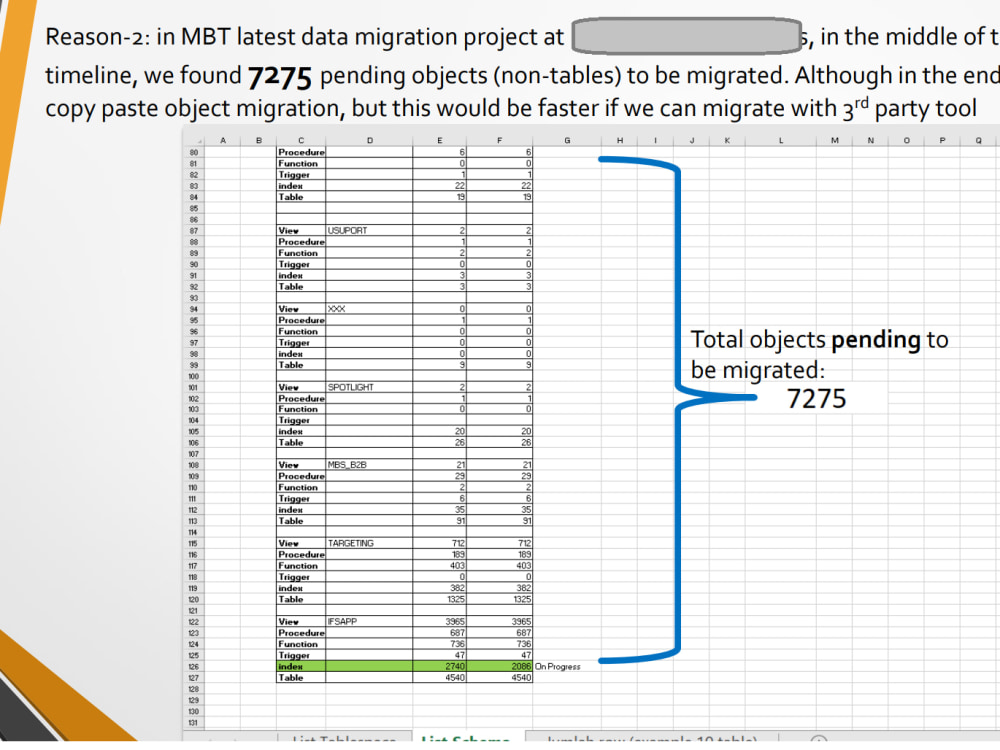Viewport: 1000px width, 750px height.
Task: Select column H header
Action: click(x=619, y=140)
